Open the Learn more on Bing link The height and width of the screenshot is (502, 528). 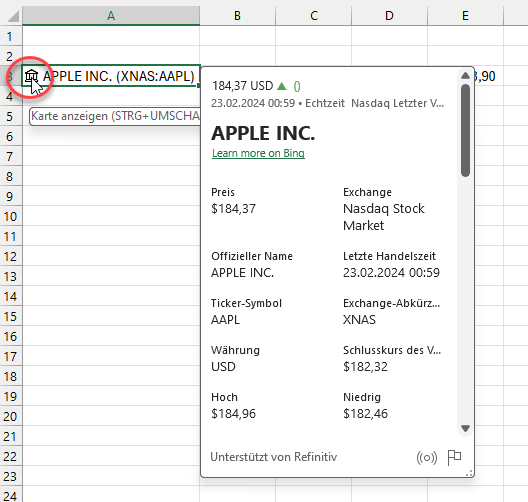[258, 153]
